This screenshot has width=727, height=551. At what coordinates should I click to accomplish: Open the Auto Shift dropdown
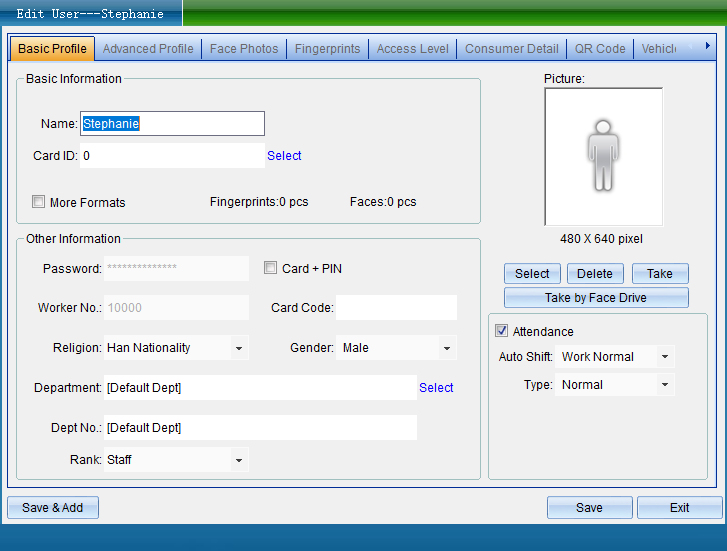pos(664,357)
